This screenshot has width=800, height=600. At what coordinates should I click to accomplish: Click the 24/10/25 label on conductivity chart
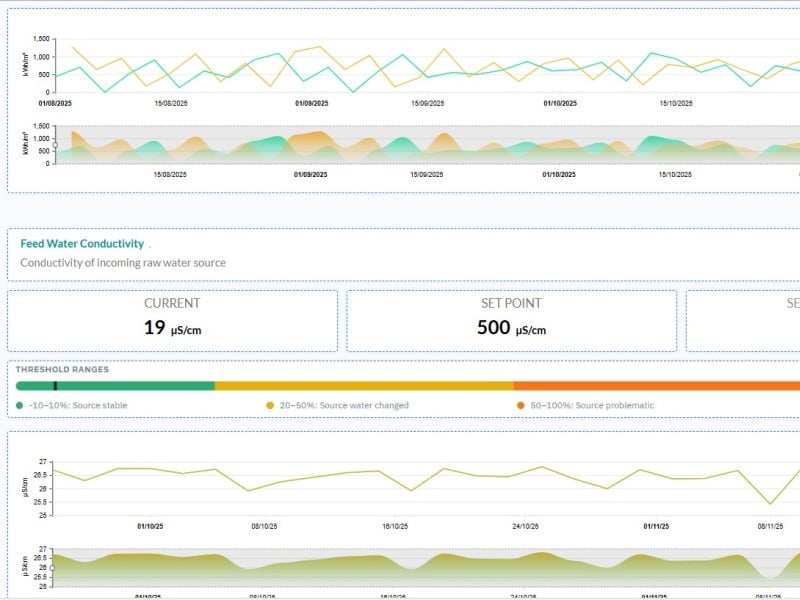[x=526, y=525]
